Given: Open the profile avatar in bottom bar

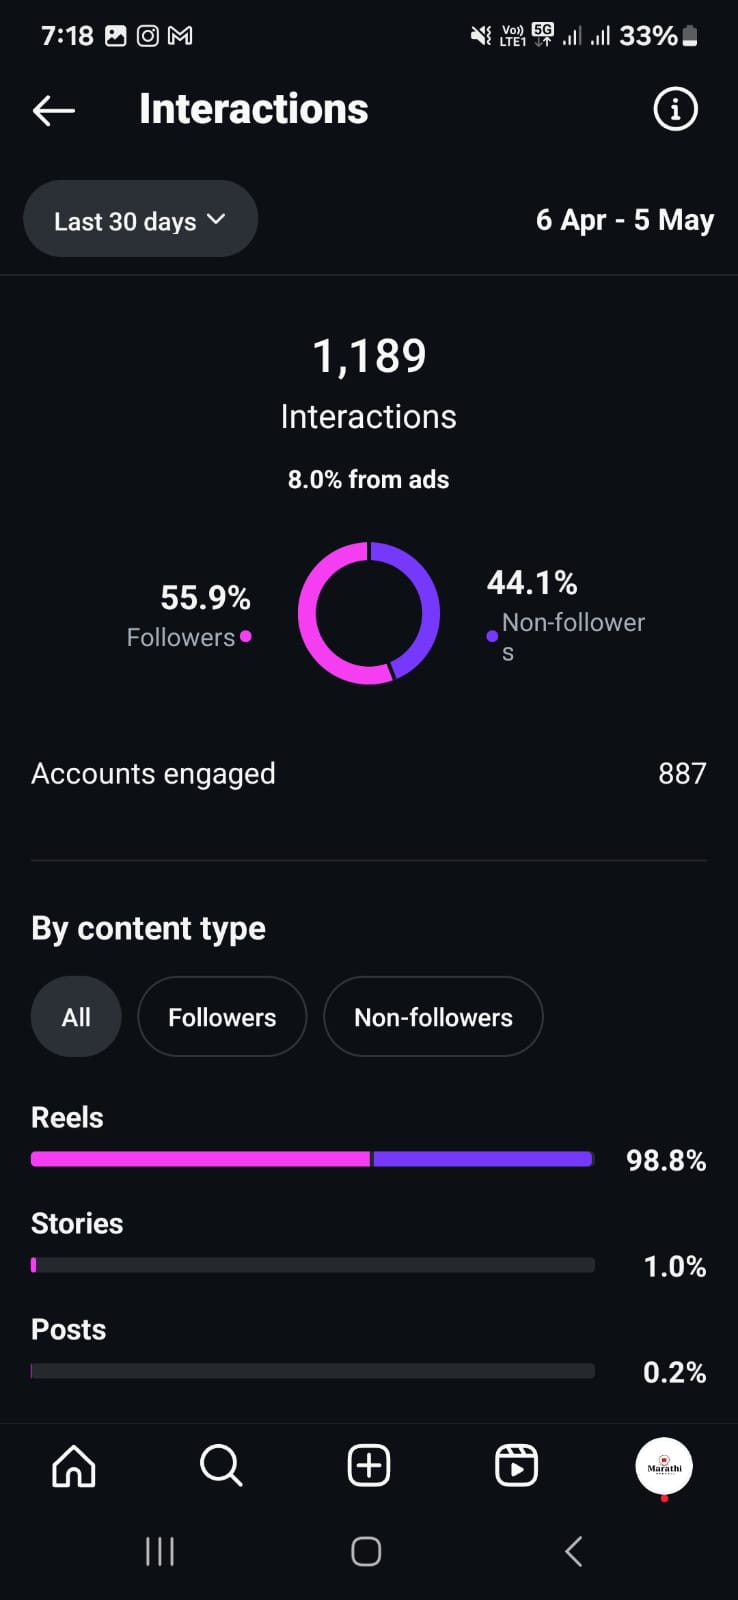Looking at the screenshot, I should (x=664, y=1466).
